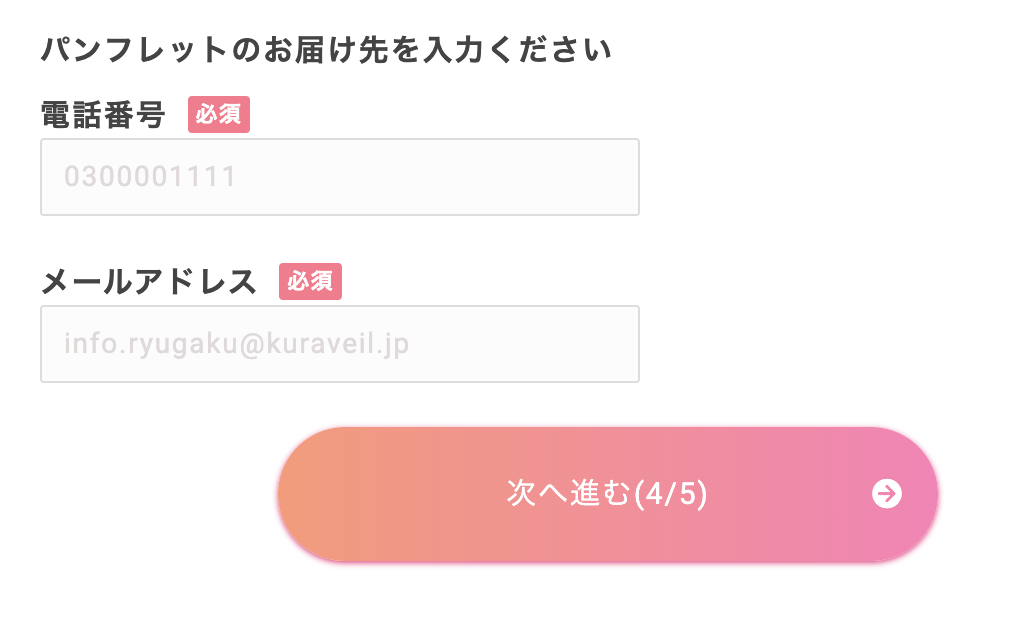The height and width of the screenshot is (638, 1018).
Task: Click the 必須 badge next to 電話番号
Action: point(219,115)
